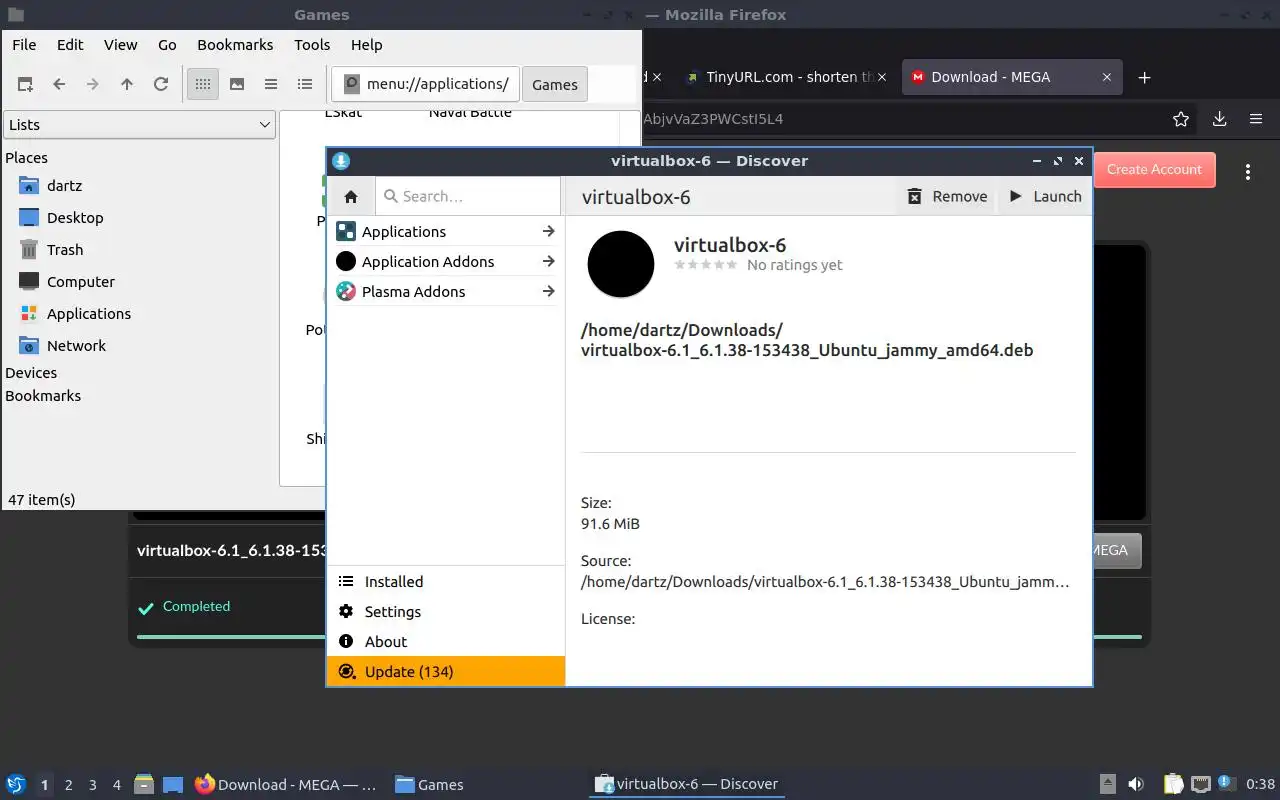Viewport: 1280px width, 800px height.
Task: Click the menu://applications/ path button
Action: click(426, 84)
